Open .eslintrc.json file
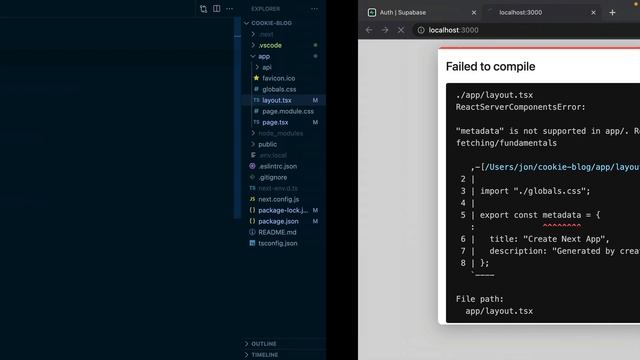This screenshot has width=640, height=360. (278, 167)
